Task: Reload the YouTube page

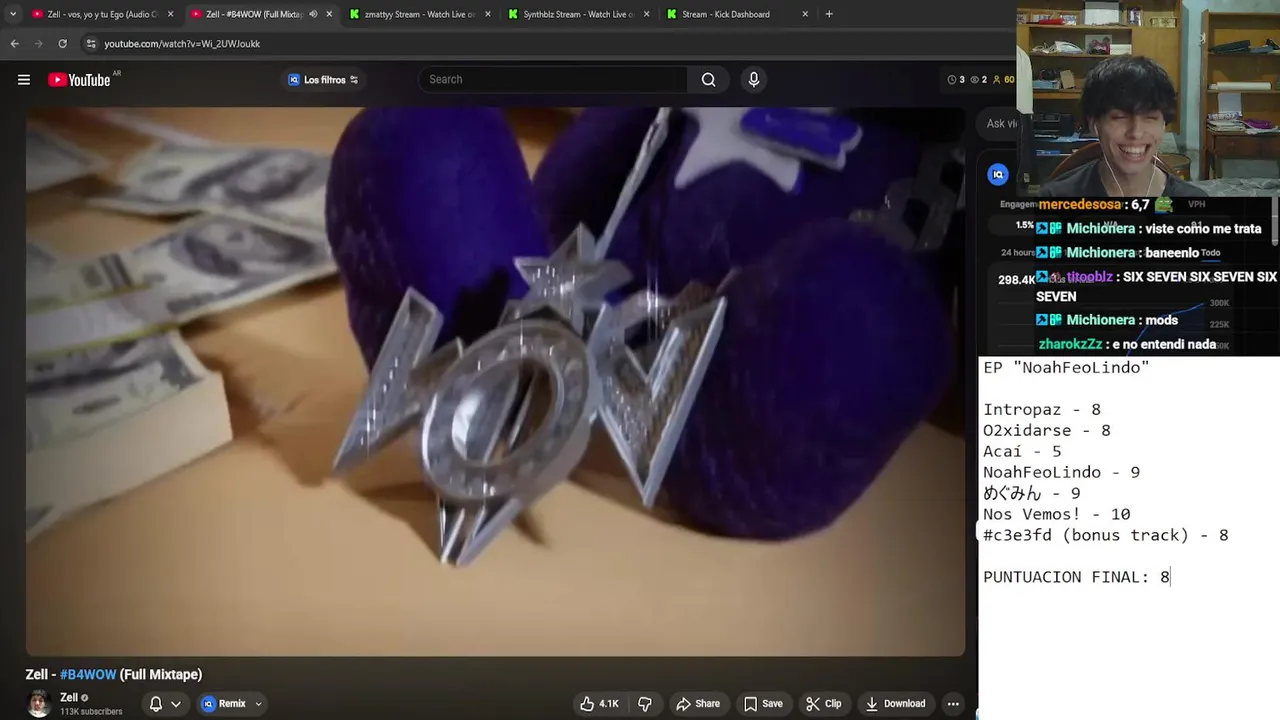Action: [x=62, y=44]
